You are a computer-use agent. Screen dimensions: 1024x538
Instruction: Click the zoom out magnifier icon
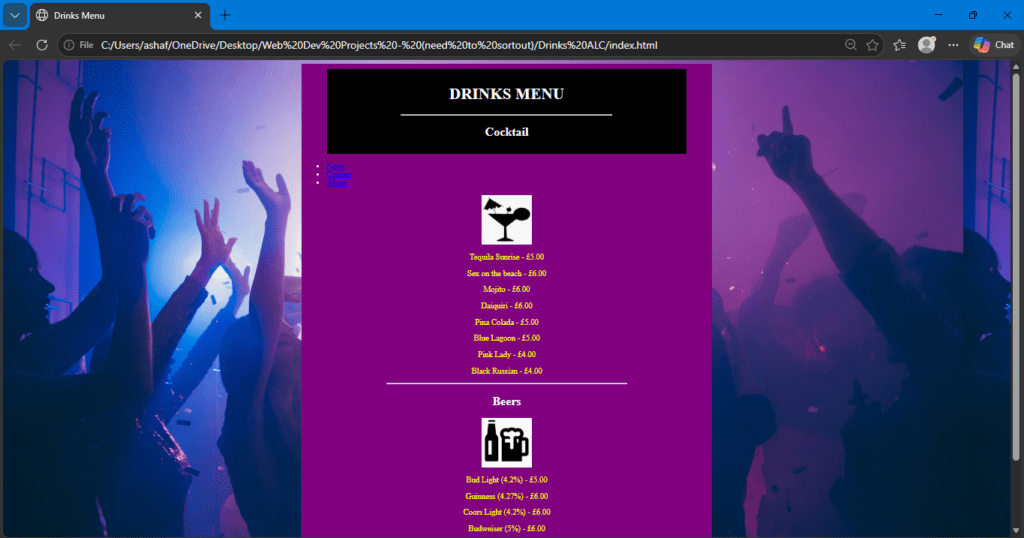[x=850, y=45]
